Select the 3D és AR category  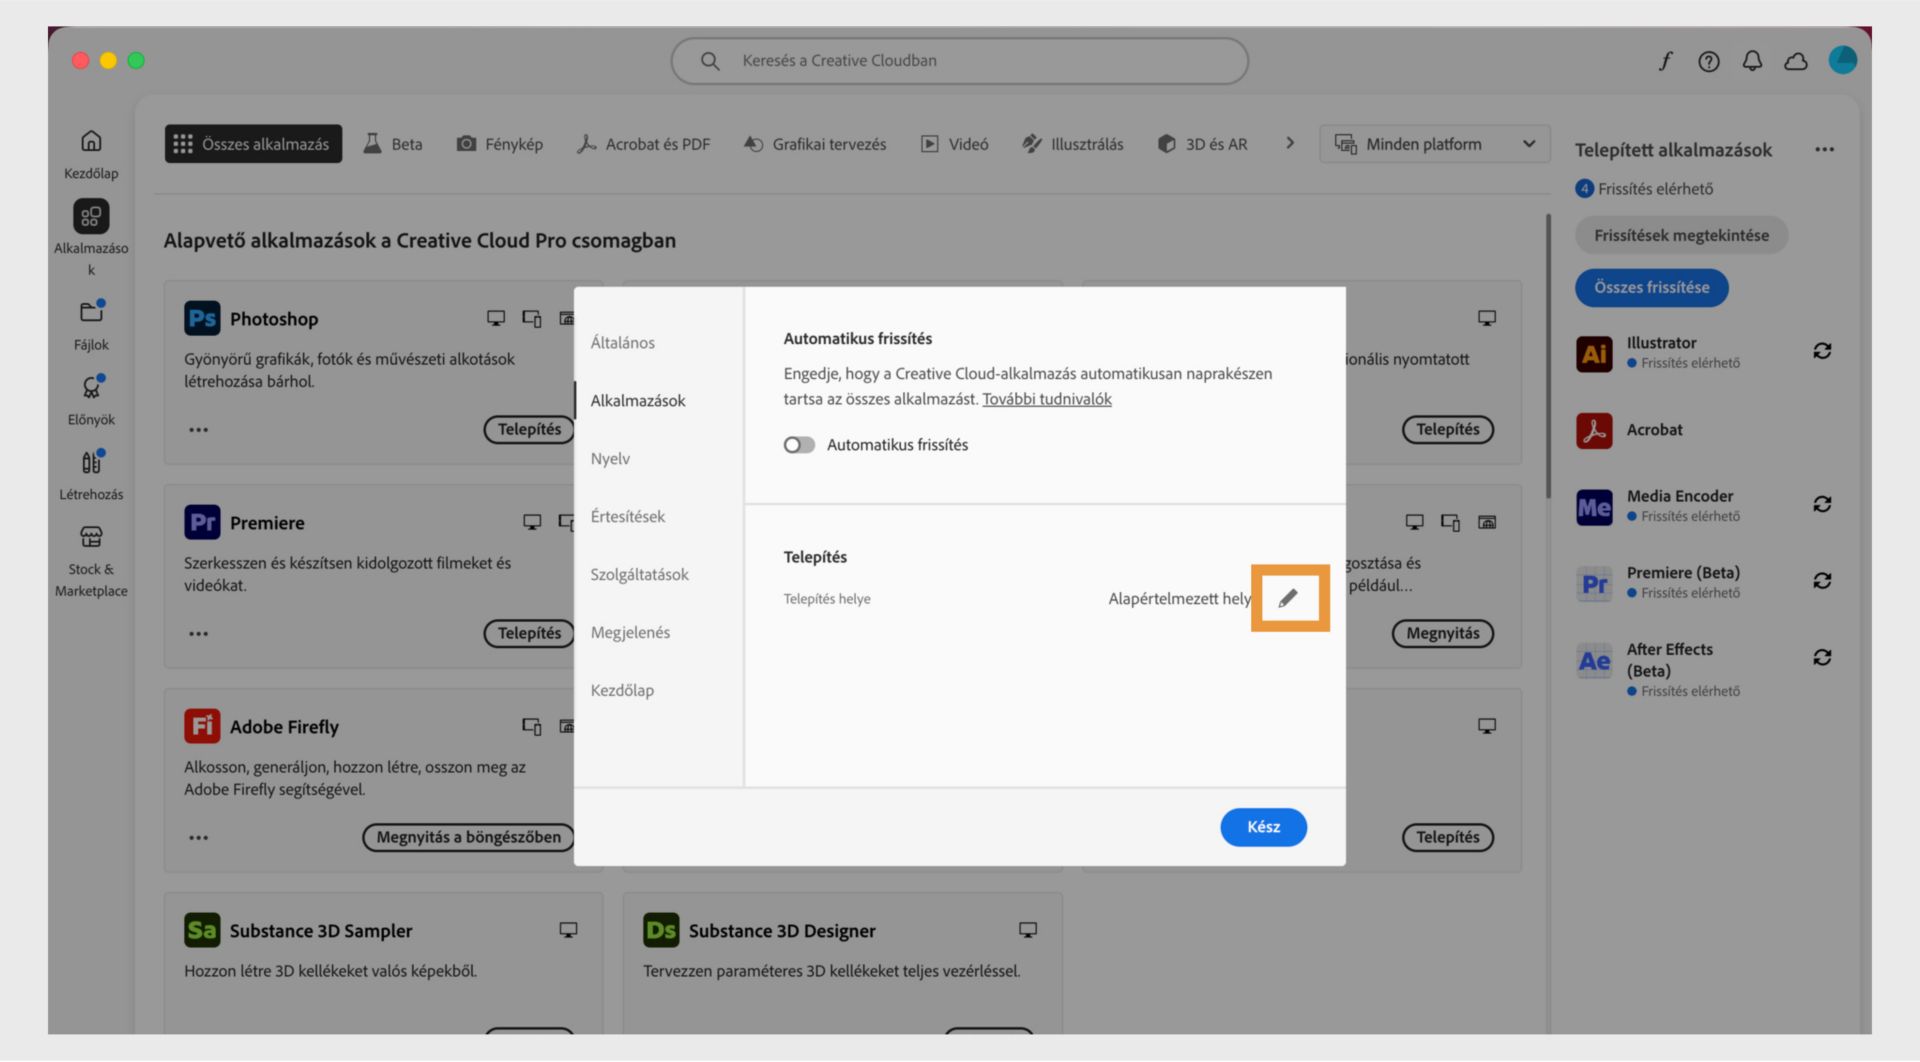tap(1203, 144)
